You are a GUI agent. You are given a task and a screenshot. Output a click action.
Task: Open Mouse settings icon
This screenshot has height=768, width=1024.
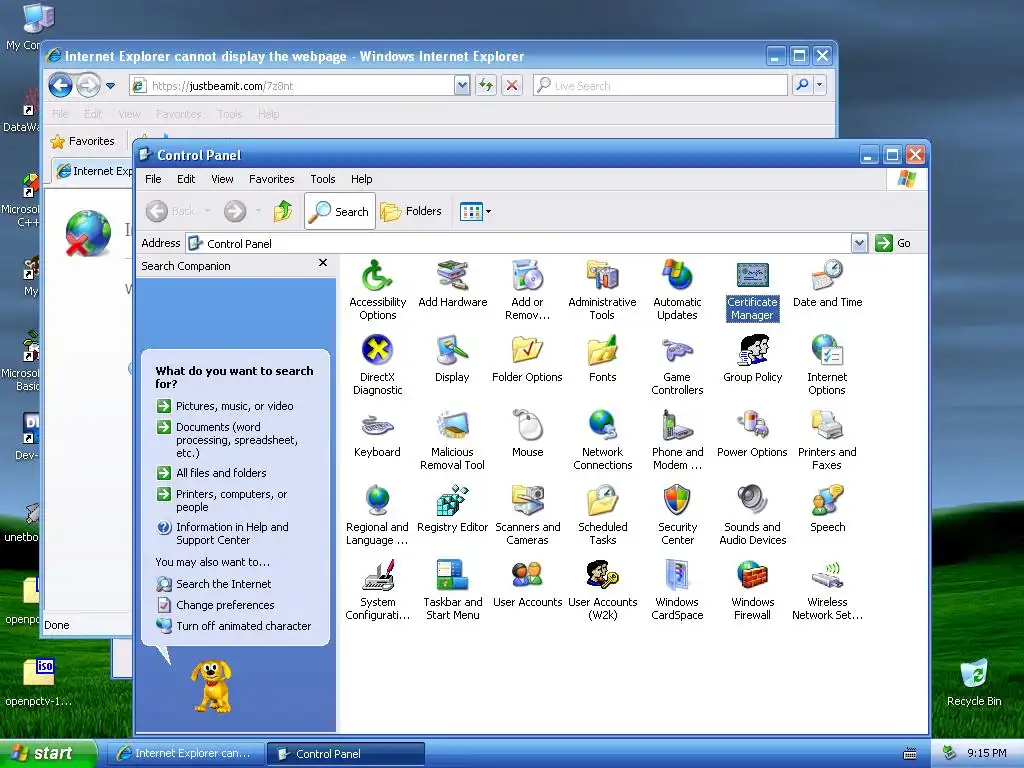pyautogui.click(x=528, y=434)
